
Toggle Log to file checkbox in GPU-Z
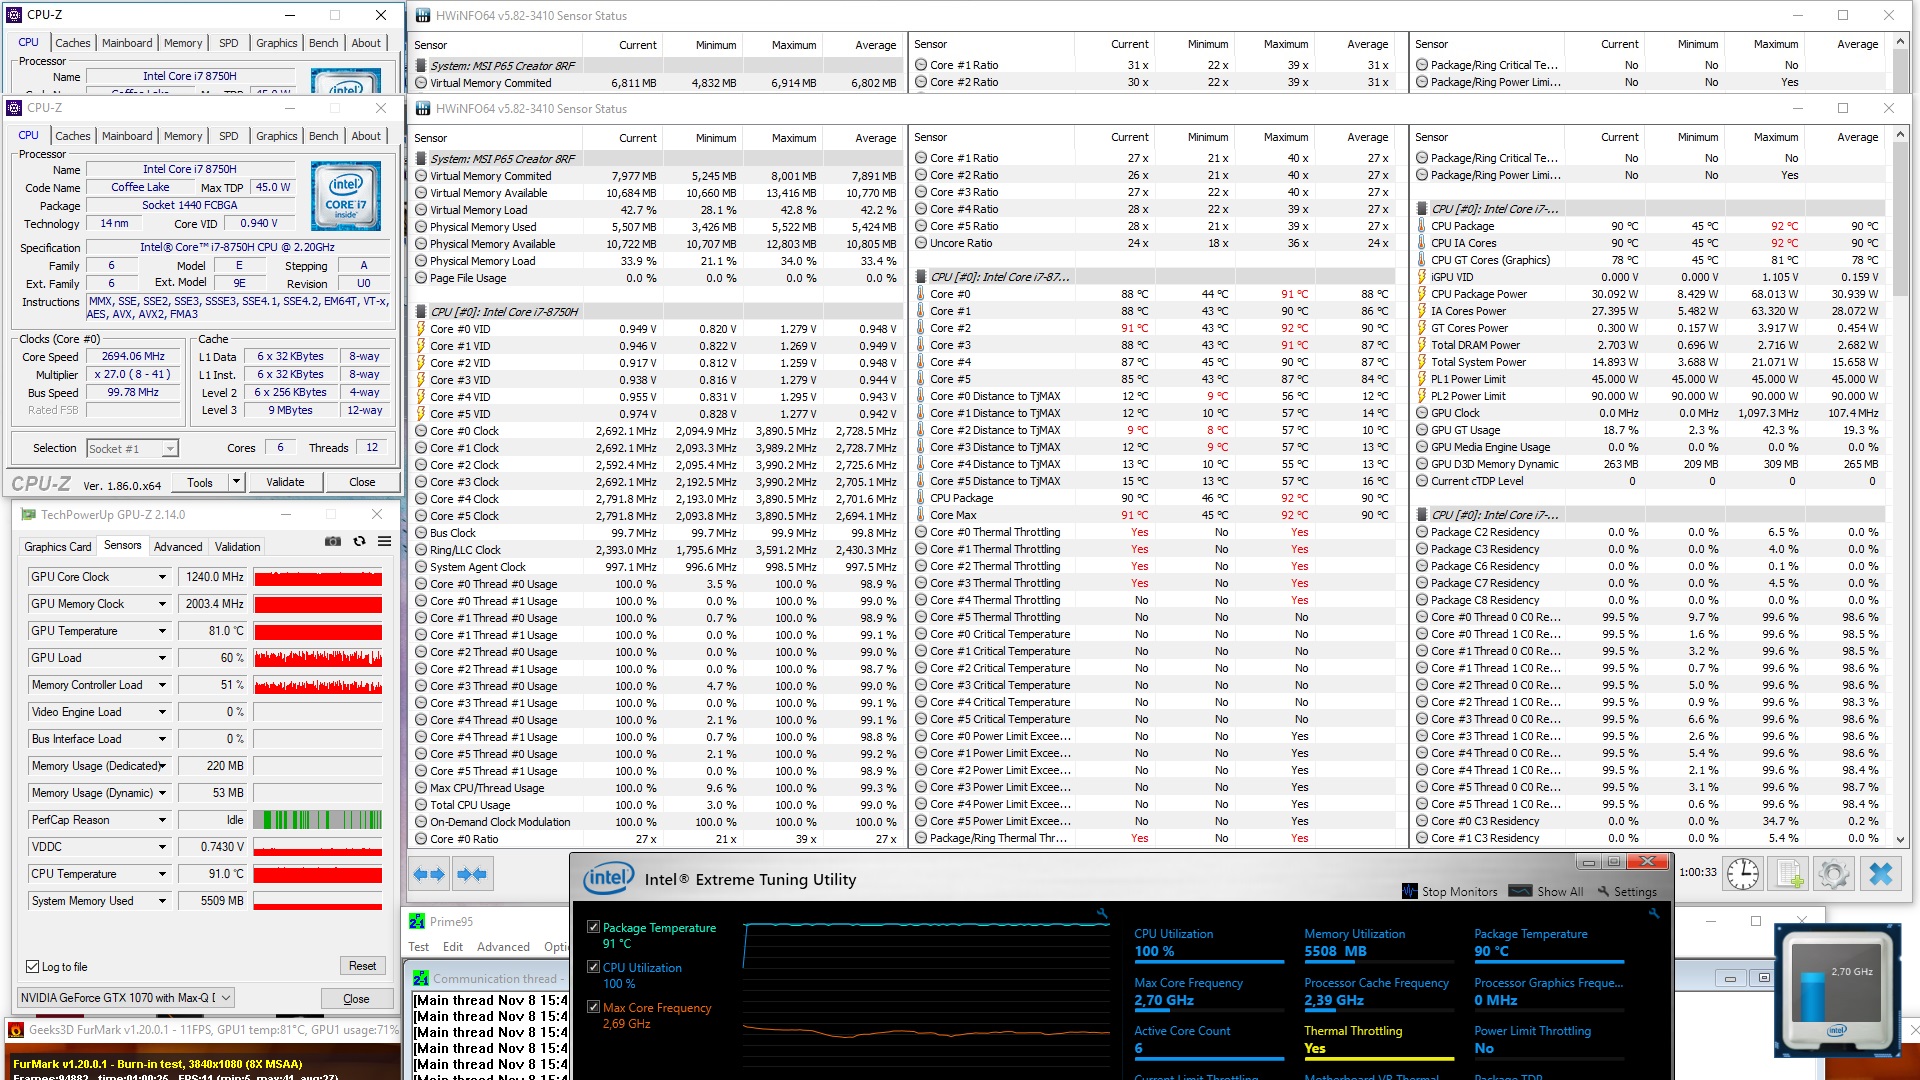(x=32, y=967)
